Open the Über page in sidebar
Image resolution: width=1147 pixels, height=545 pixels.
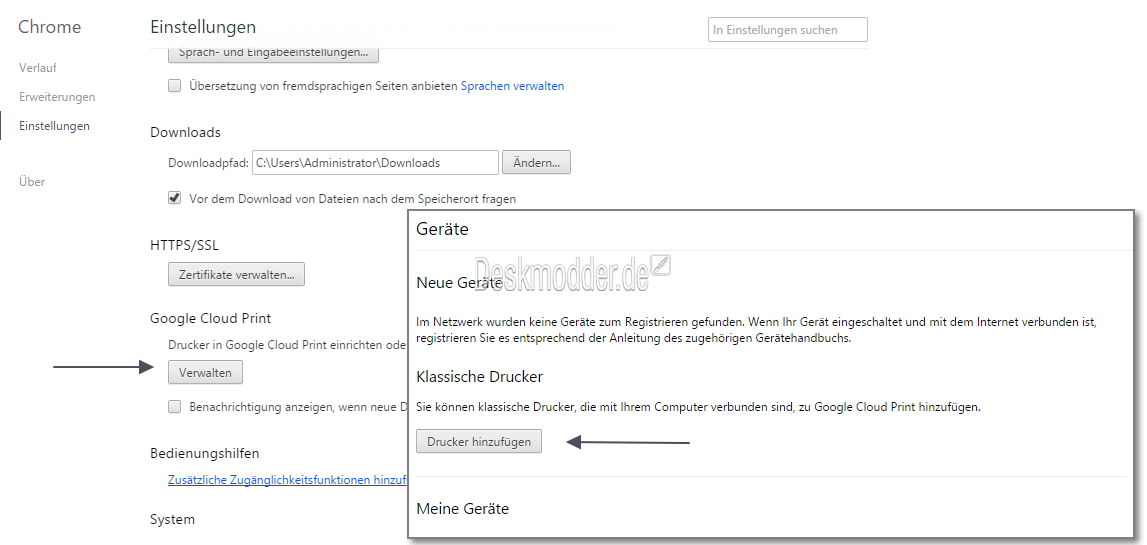(32, 181)
